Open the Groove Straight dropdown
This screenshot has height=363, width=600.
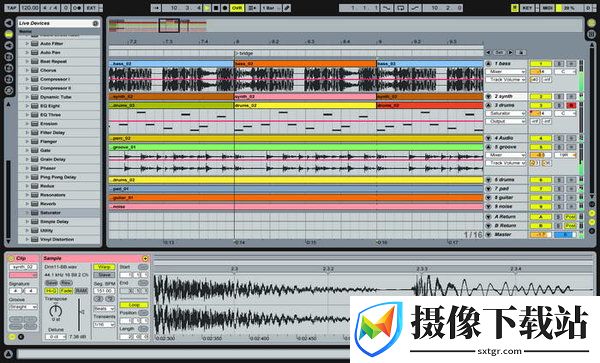(23, 307)
